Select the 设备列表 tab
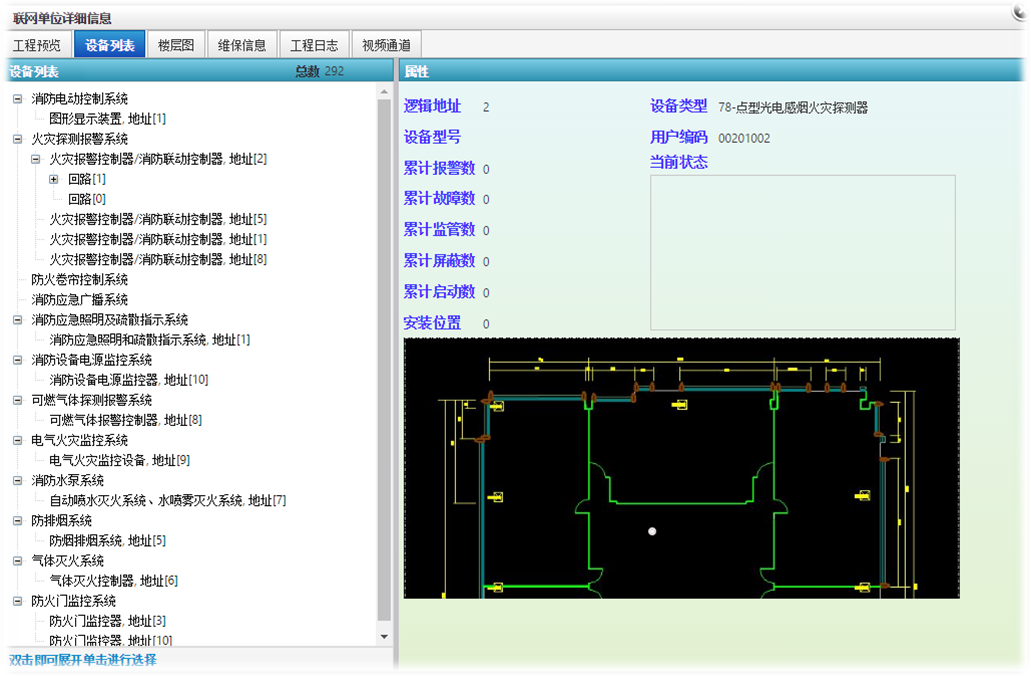Viewport: 1031px width, 676px height. point(110,45)
